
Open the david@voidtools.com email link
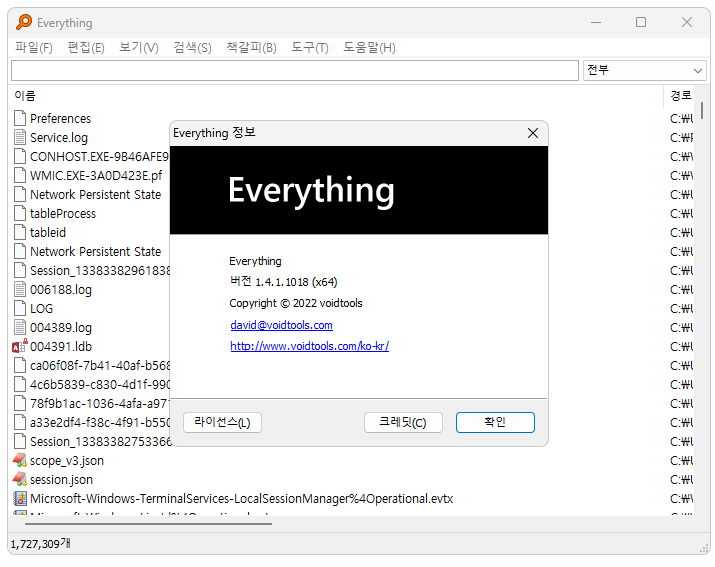(281, 325)
